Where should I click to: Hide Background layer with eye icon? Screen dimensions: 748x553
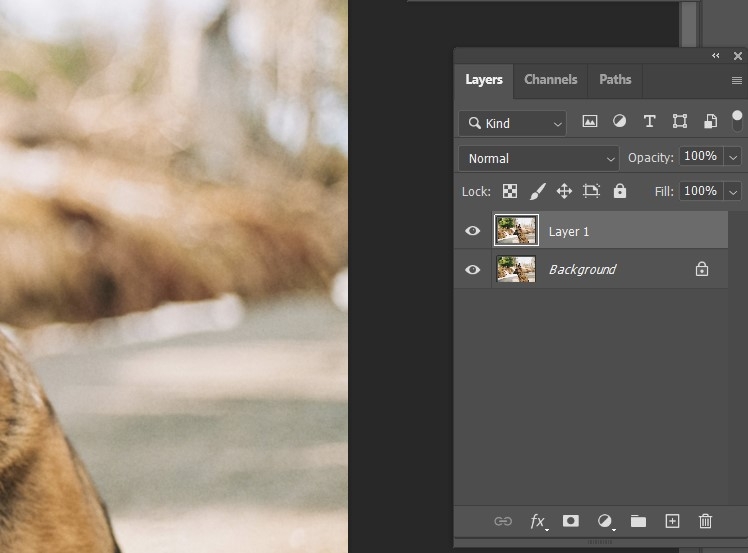pos(473,270)
